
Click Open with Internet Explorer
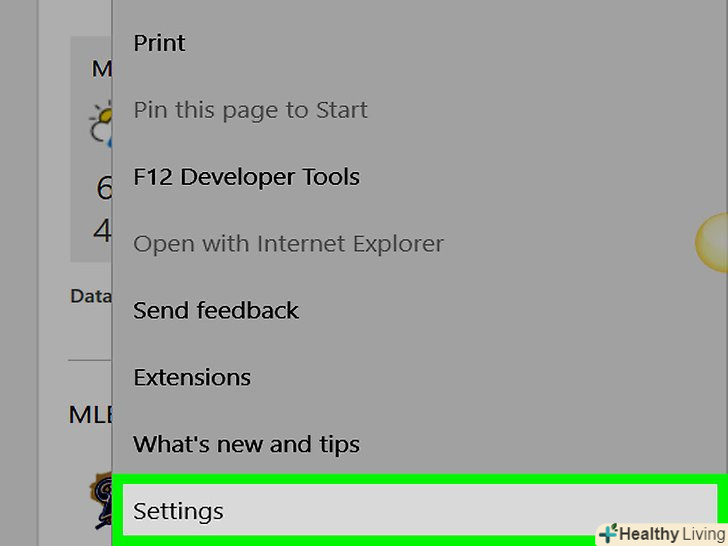(288, 244)
